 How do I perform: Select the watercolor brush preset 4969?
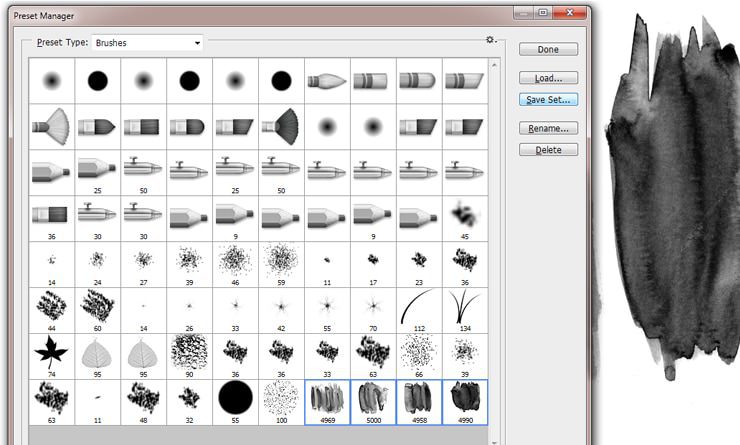(x=327, y=402)
